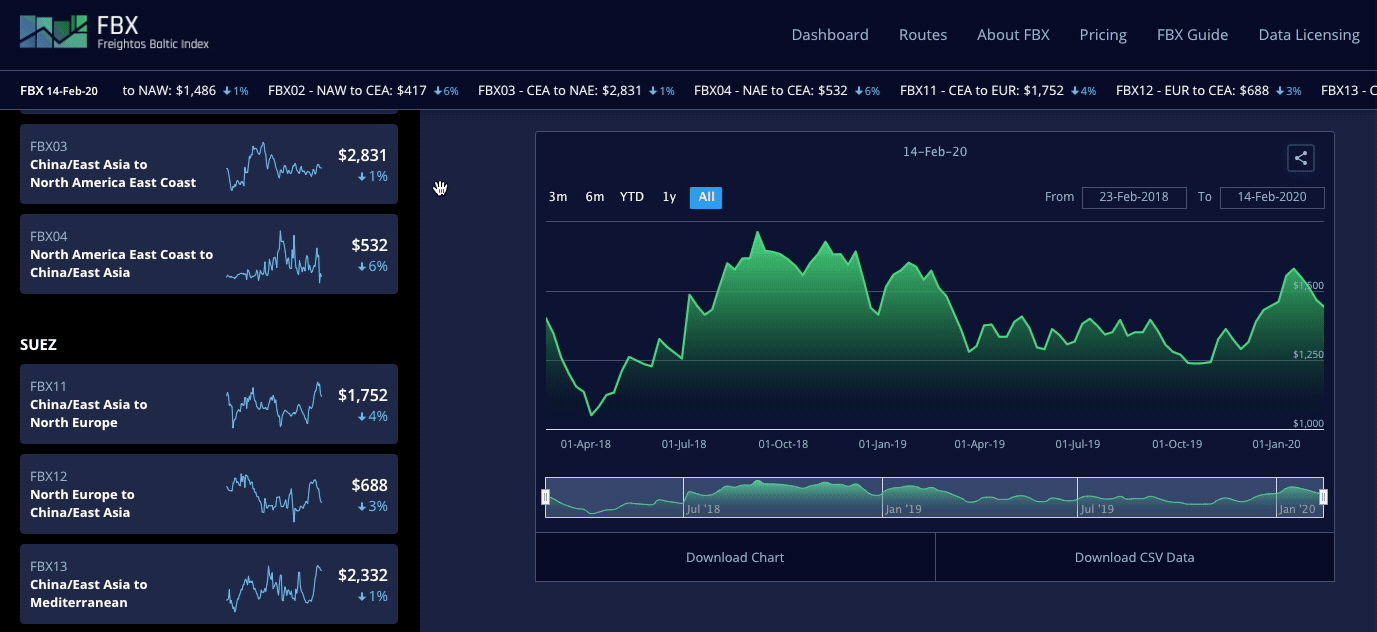Click the Jul '18 navigator label
The image size is (1377, 632).
tap(703, 509)
